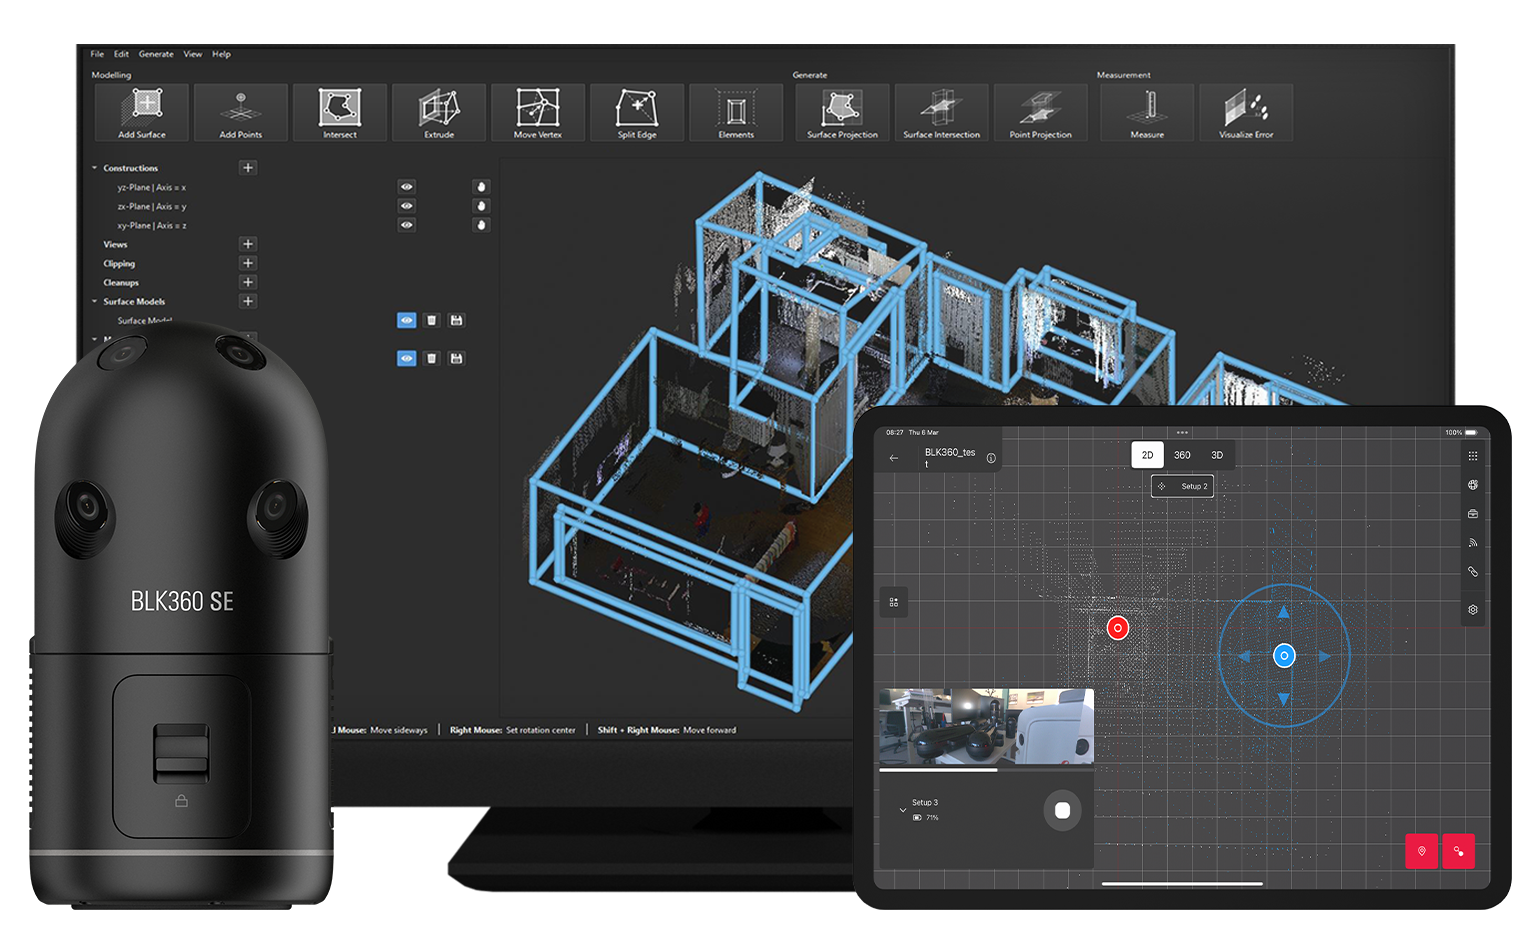Switch to the 360 view tab
The height and width of the screenshot is (940, 1532).
click(1182, 455)
